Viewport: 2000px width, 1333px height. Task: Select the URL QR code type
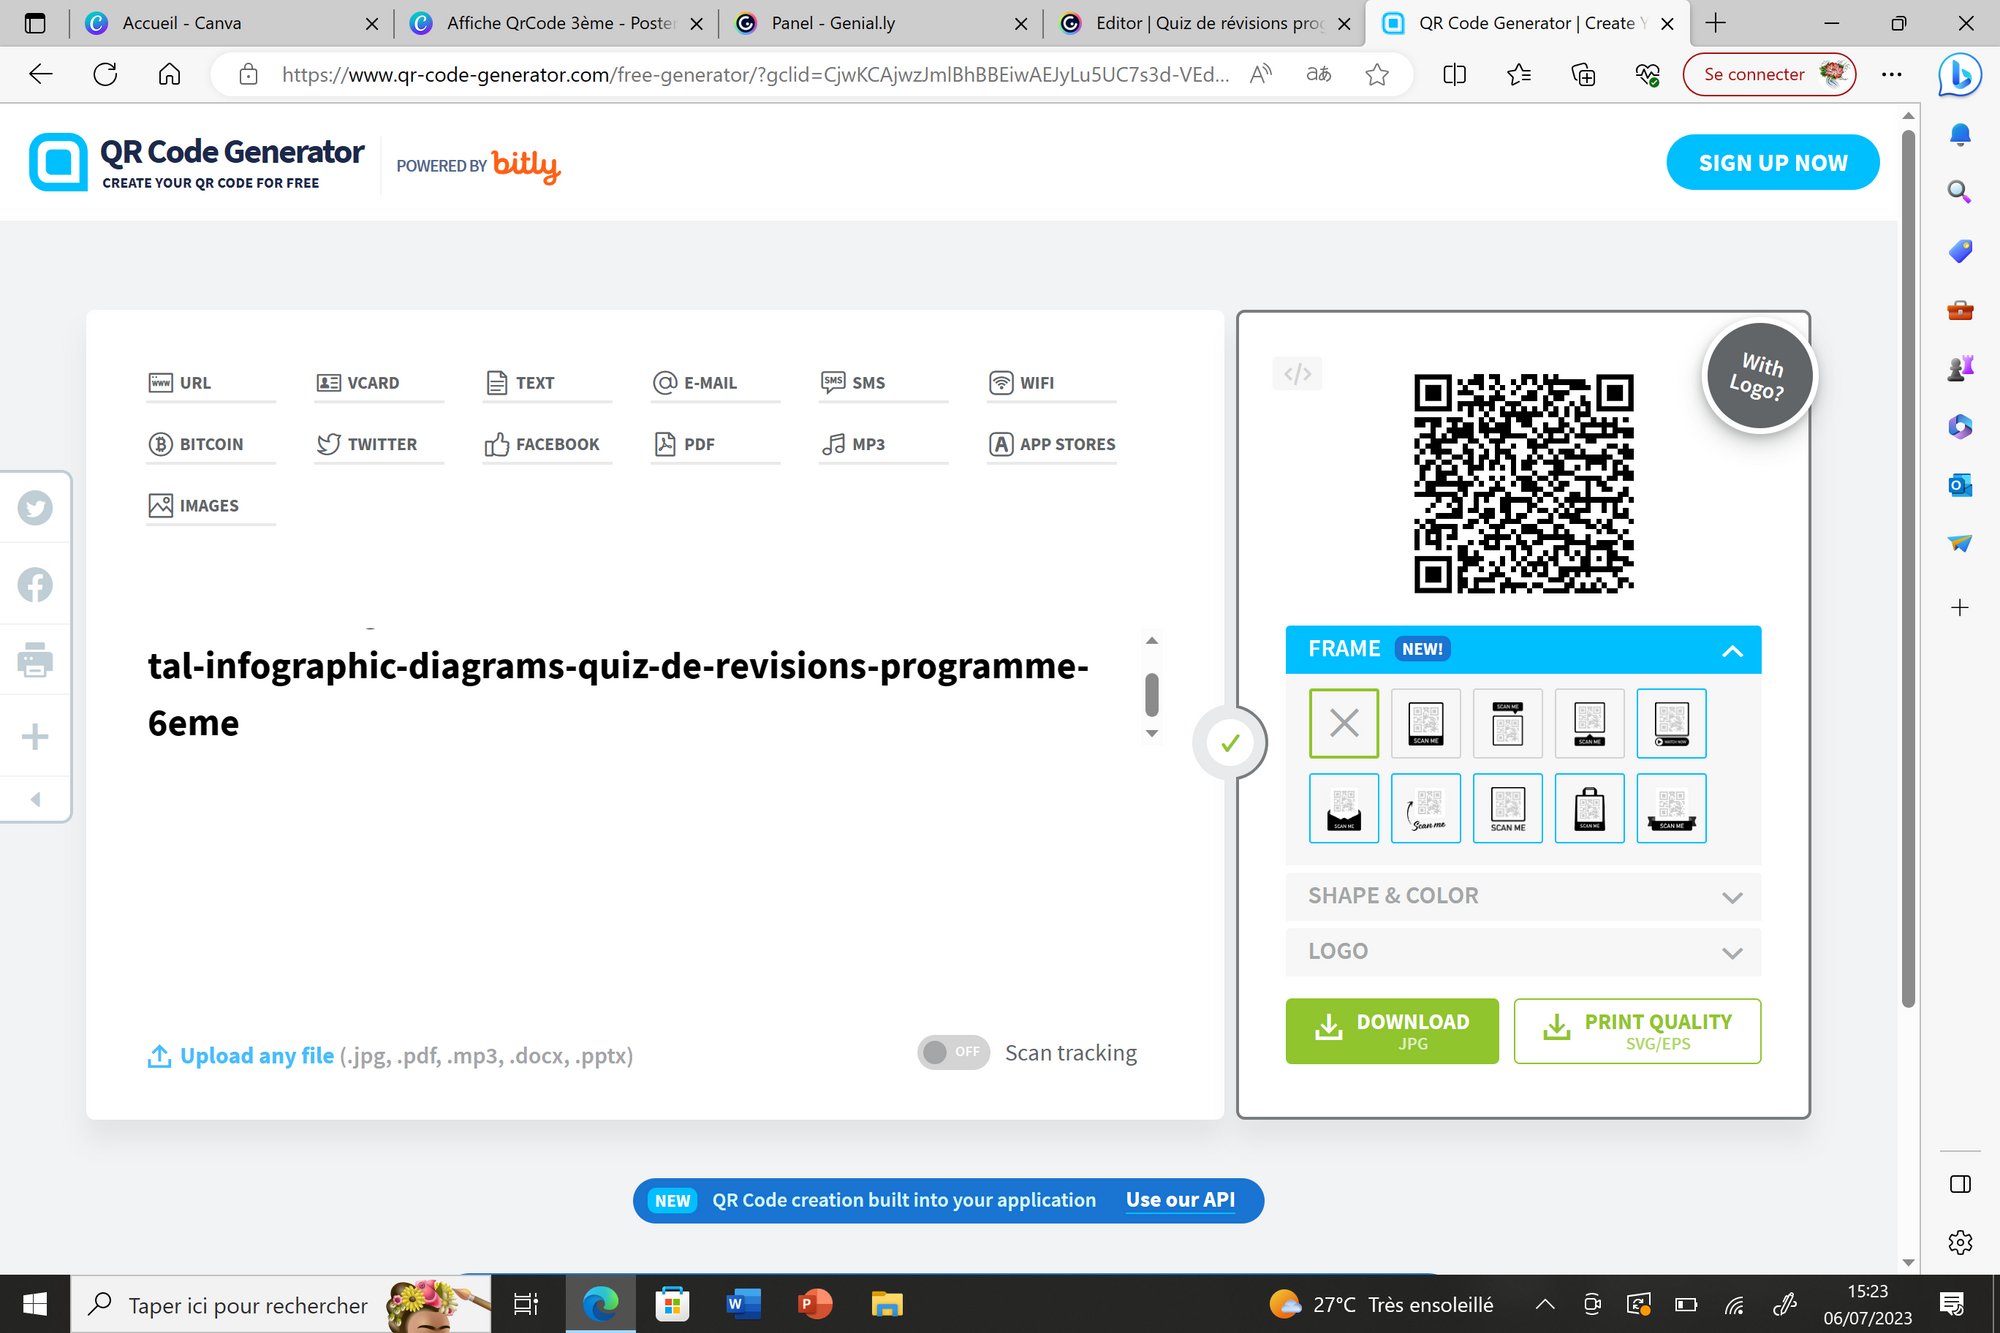[196, 382]
